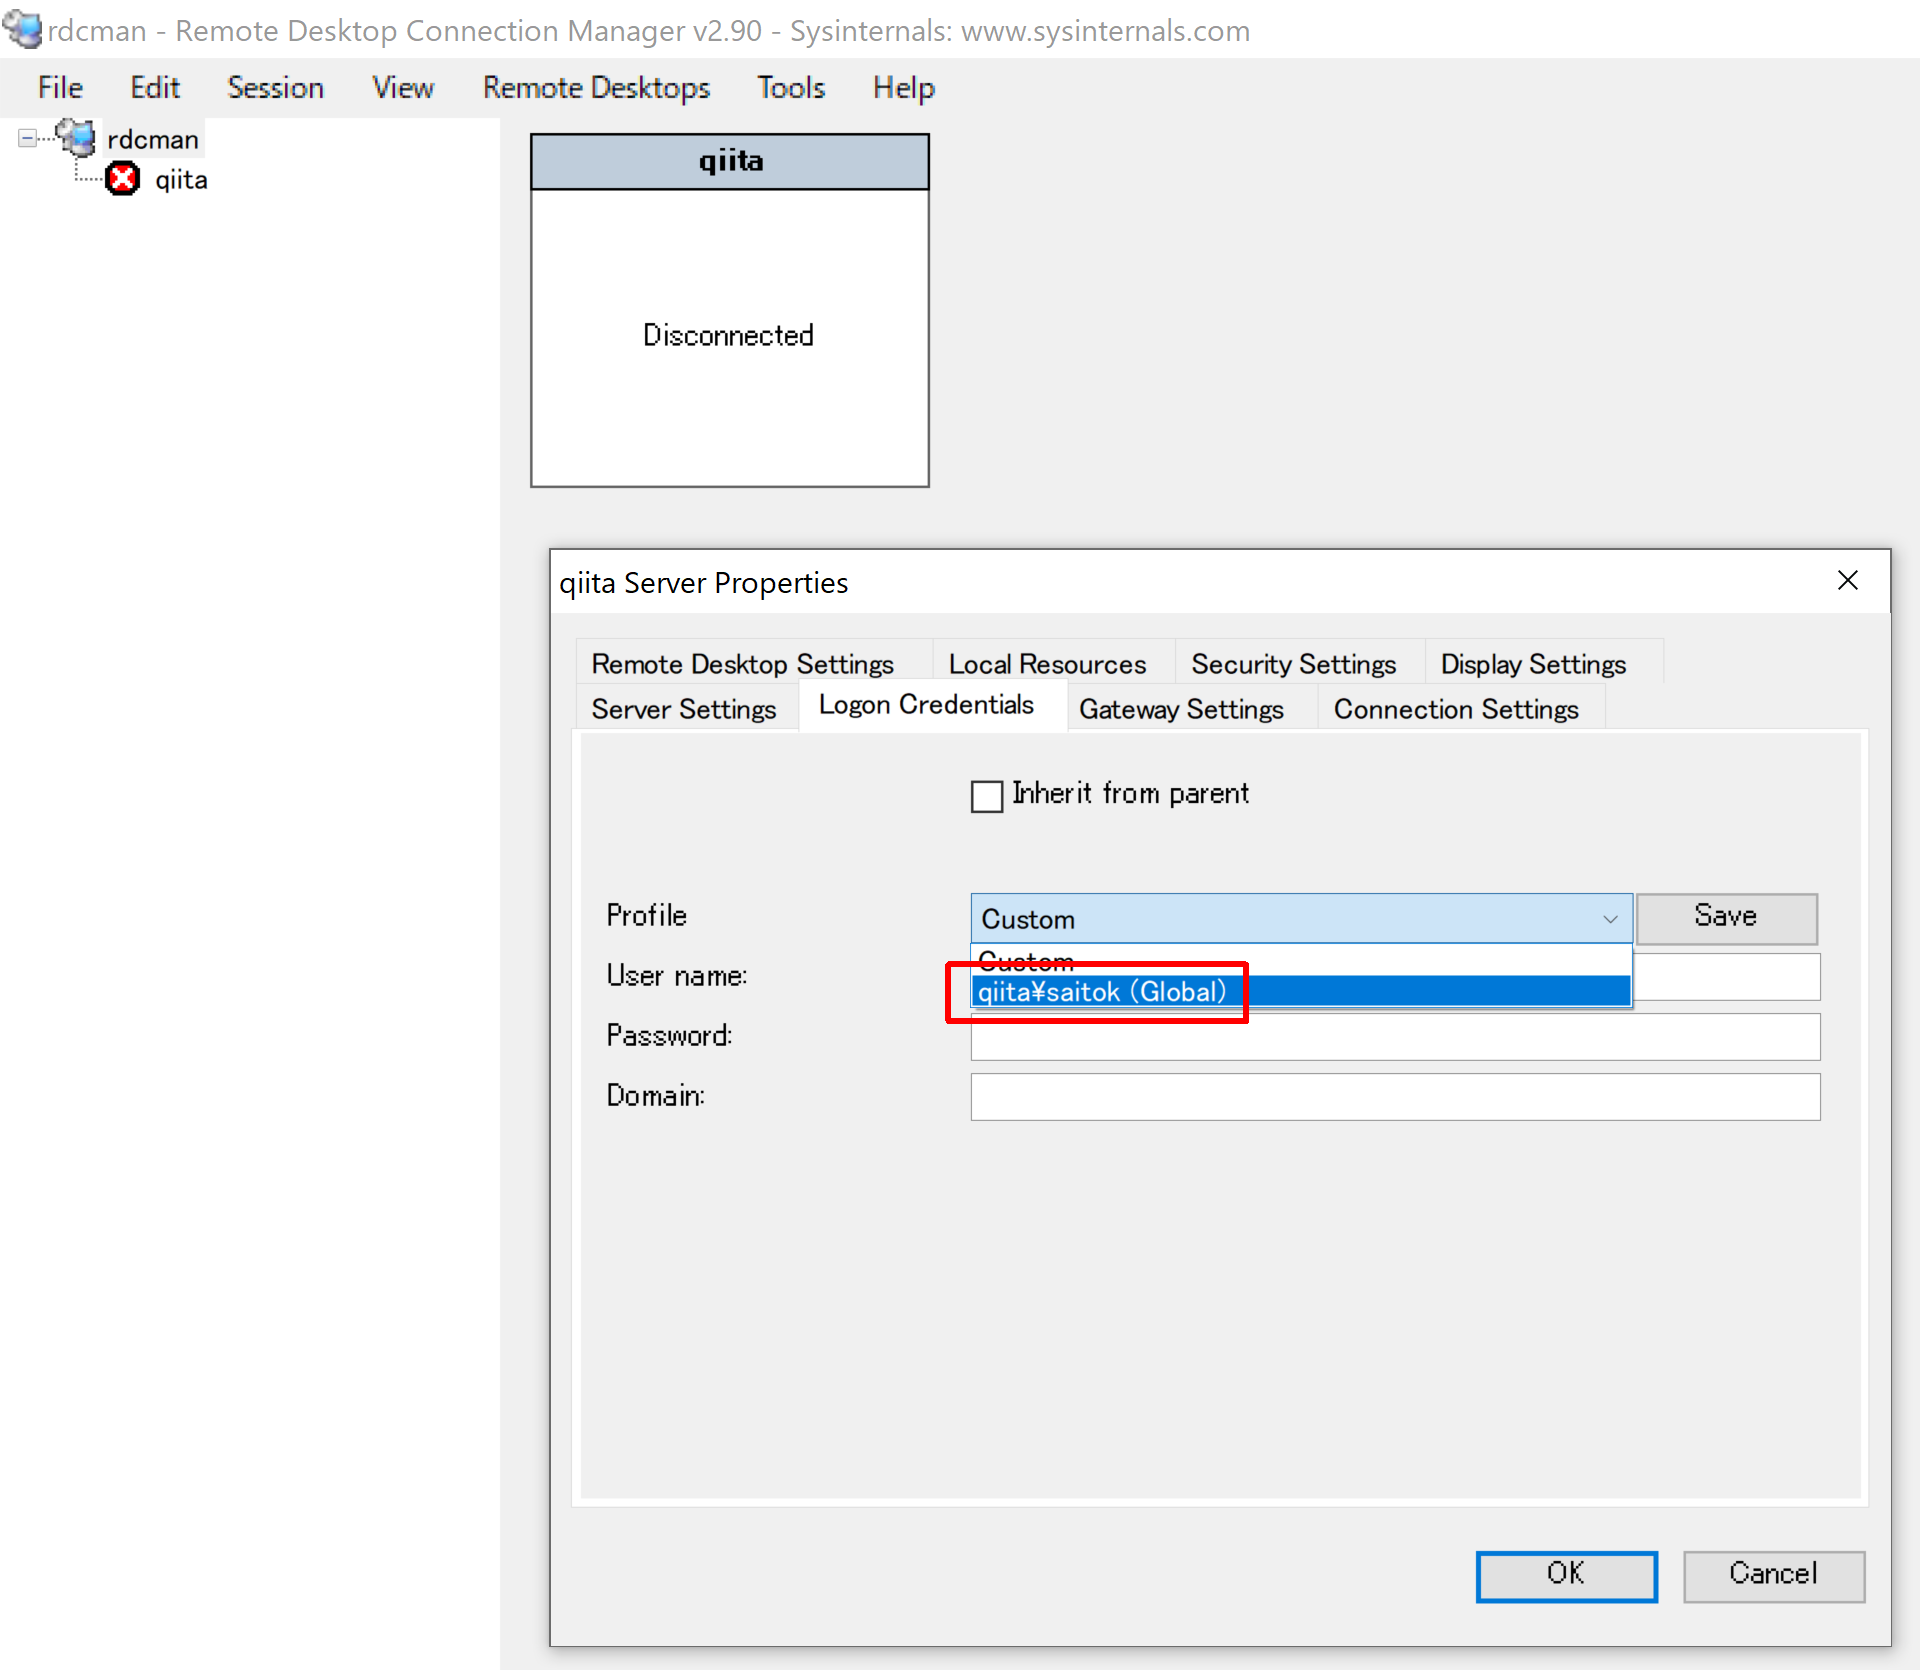
Task: Open the Remote Desktops menu
Action: tap(596, 88)
